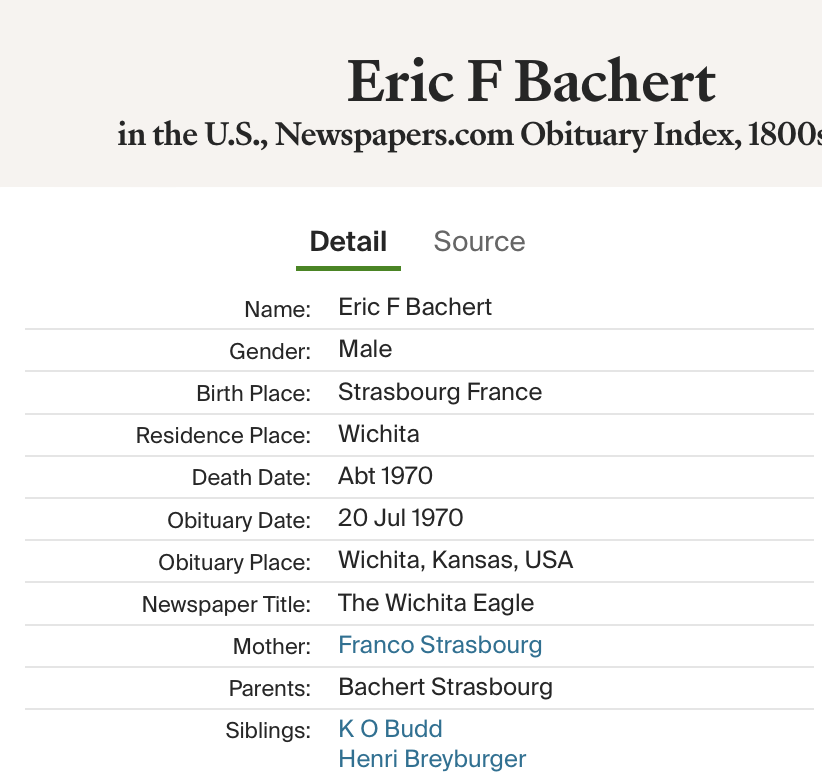The image size is (822, 780).
Task: Click the Gender value Male
Action: 365,349
